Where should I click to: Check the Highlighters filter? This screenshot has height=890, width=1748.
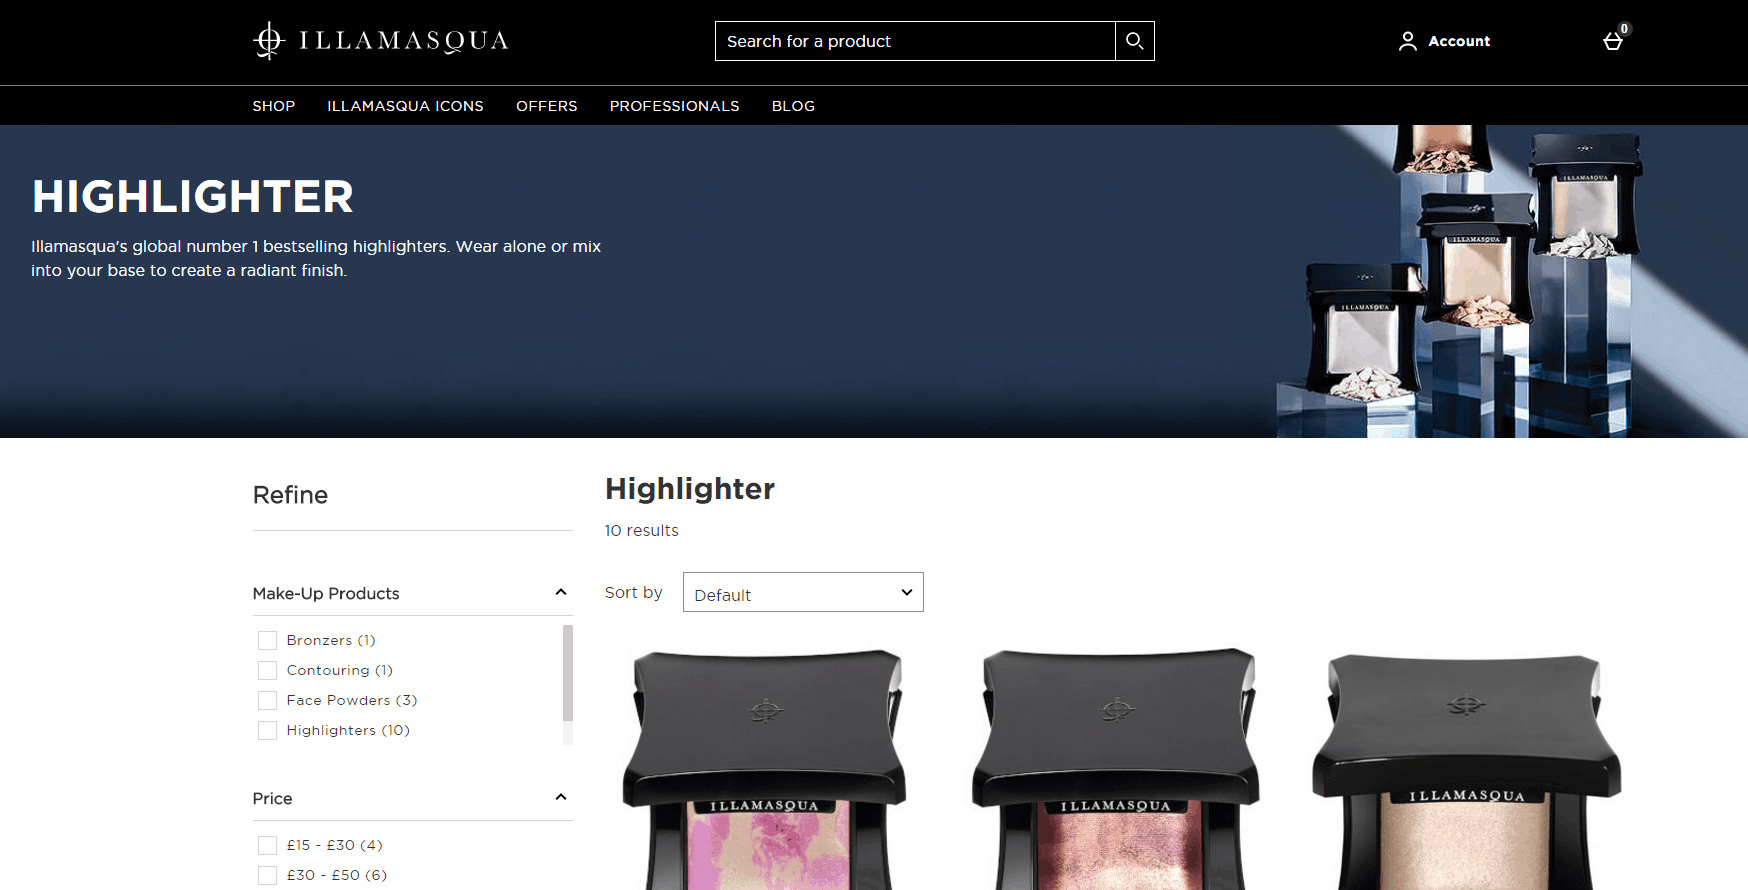[267, 730]
